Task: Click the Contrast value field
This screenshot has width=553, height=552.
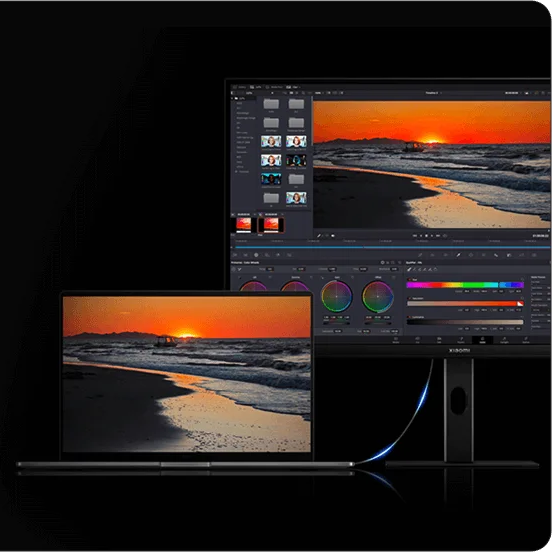Action: (x=332, y=269)
